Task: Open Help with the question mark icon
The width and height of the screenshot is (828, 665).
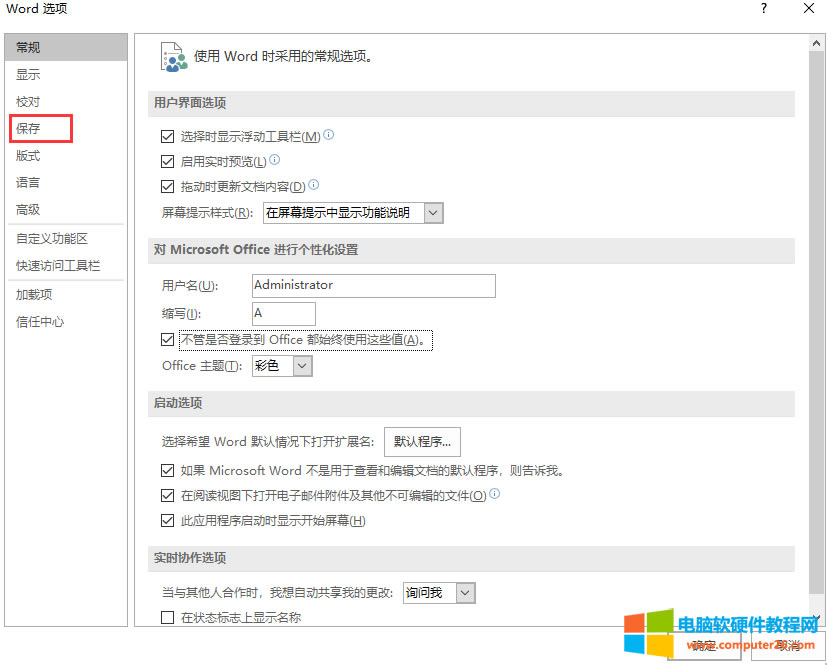Action: [764, 9]
